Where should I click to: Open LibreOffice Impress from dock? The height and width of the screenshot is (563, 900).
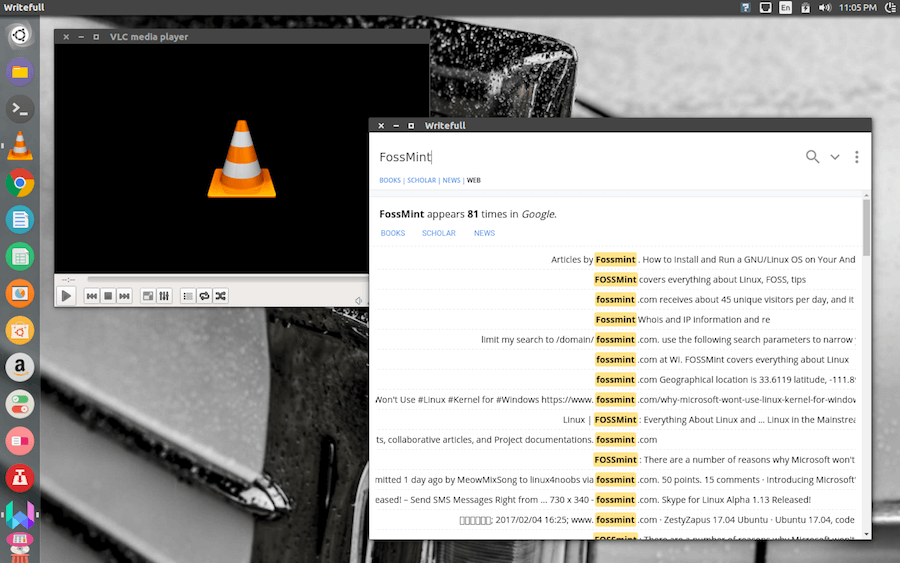(x=20, y=293)
